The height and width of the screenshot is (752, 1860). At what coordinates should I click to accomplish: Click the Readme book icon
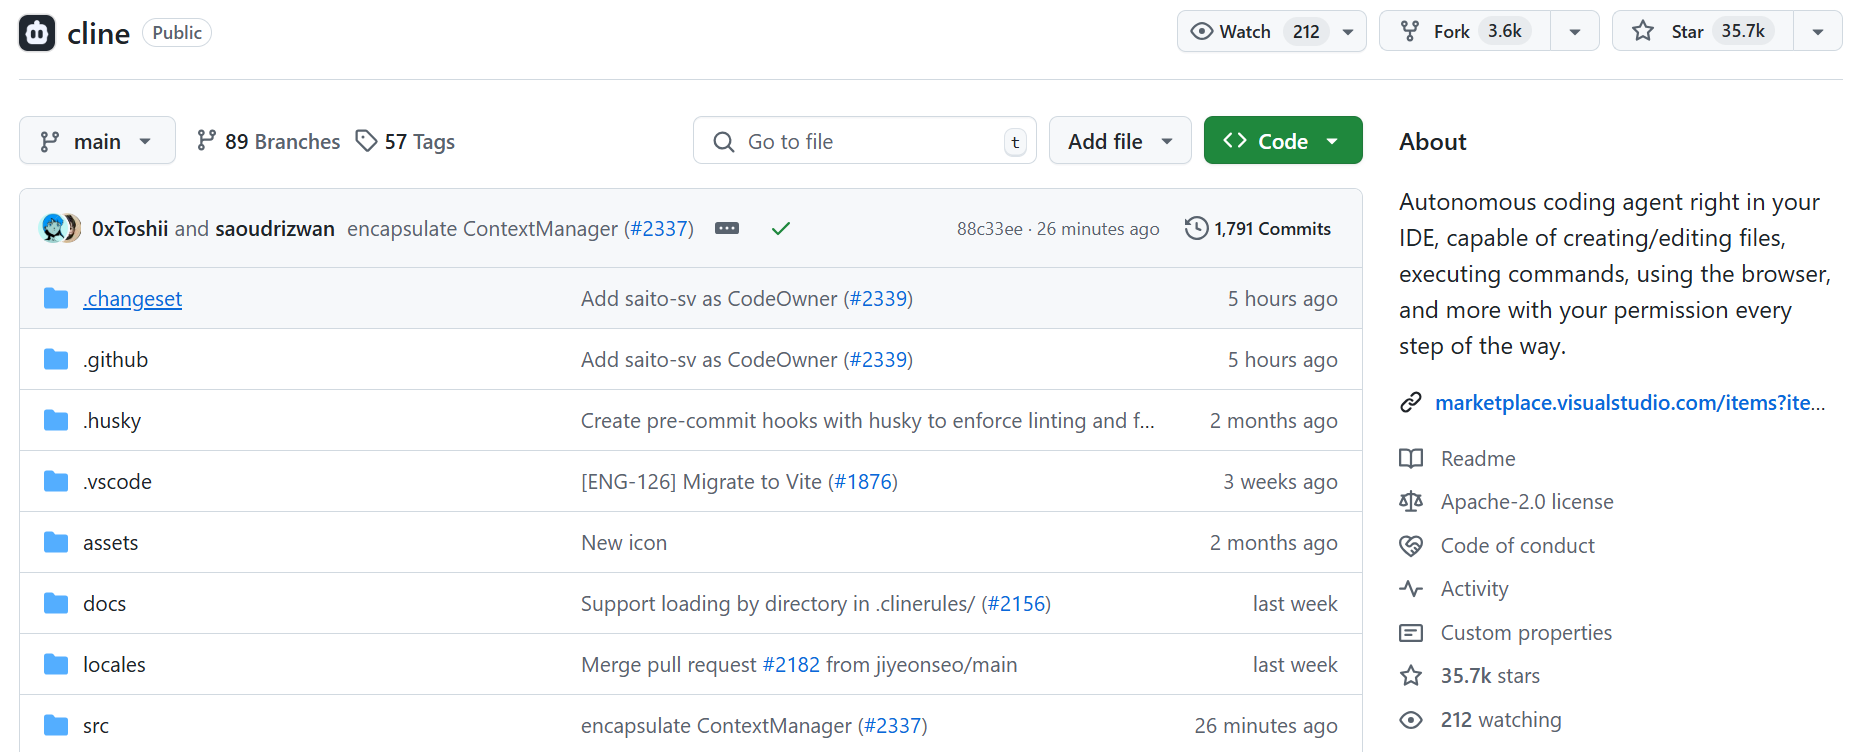(x=1411, y=459)
